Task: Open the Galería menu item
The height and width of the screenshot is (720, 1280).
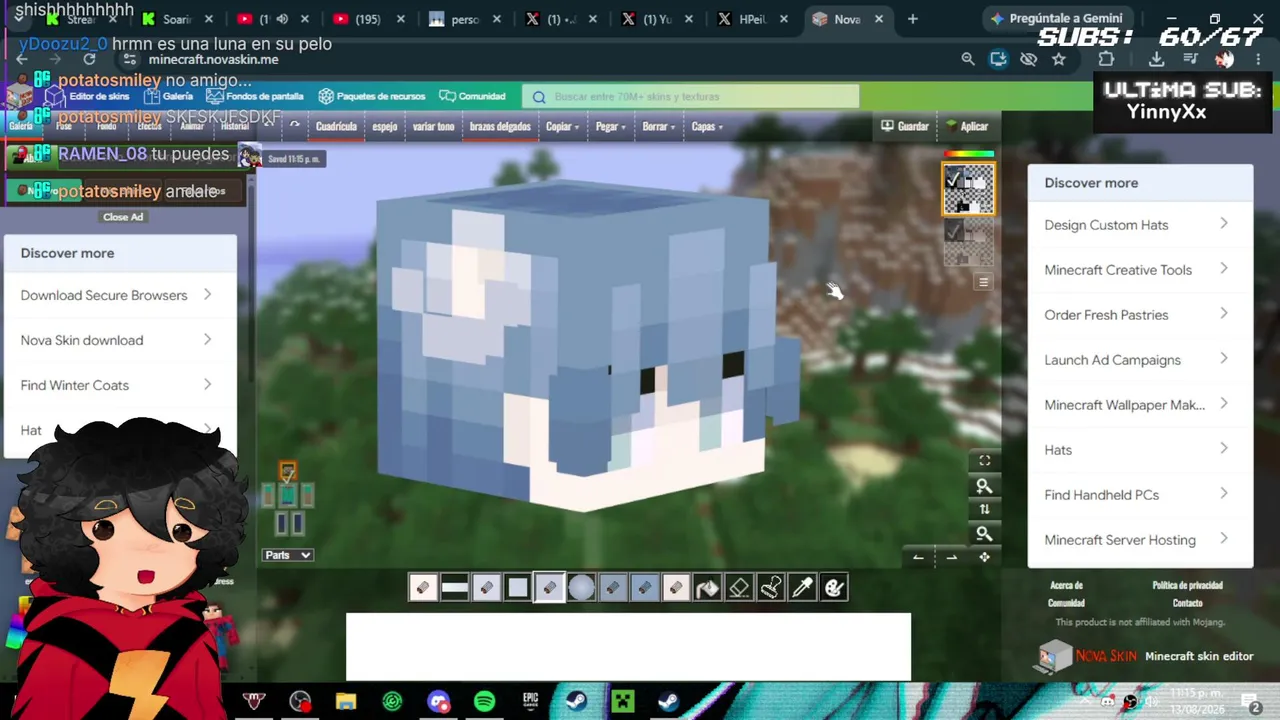Action: [x=168, y=97]
